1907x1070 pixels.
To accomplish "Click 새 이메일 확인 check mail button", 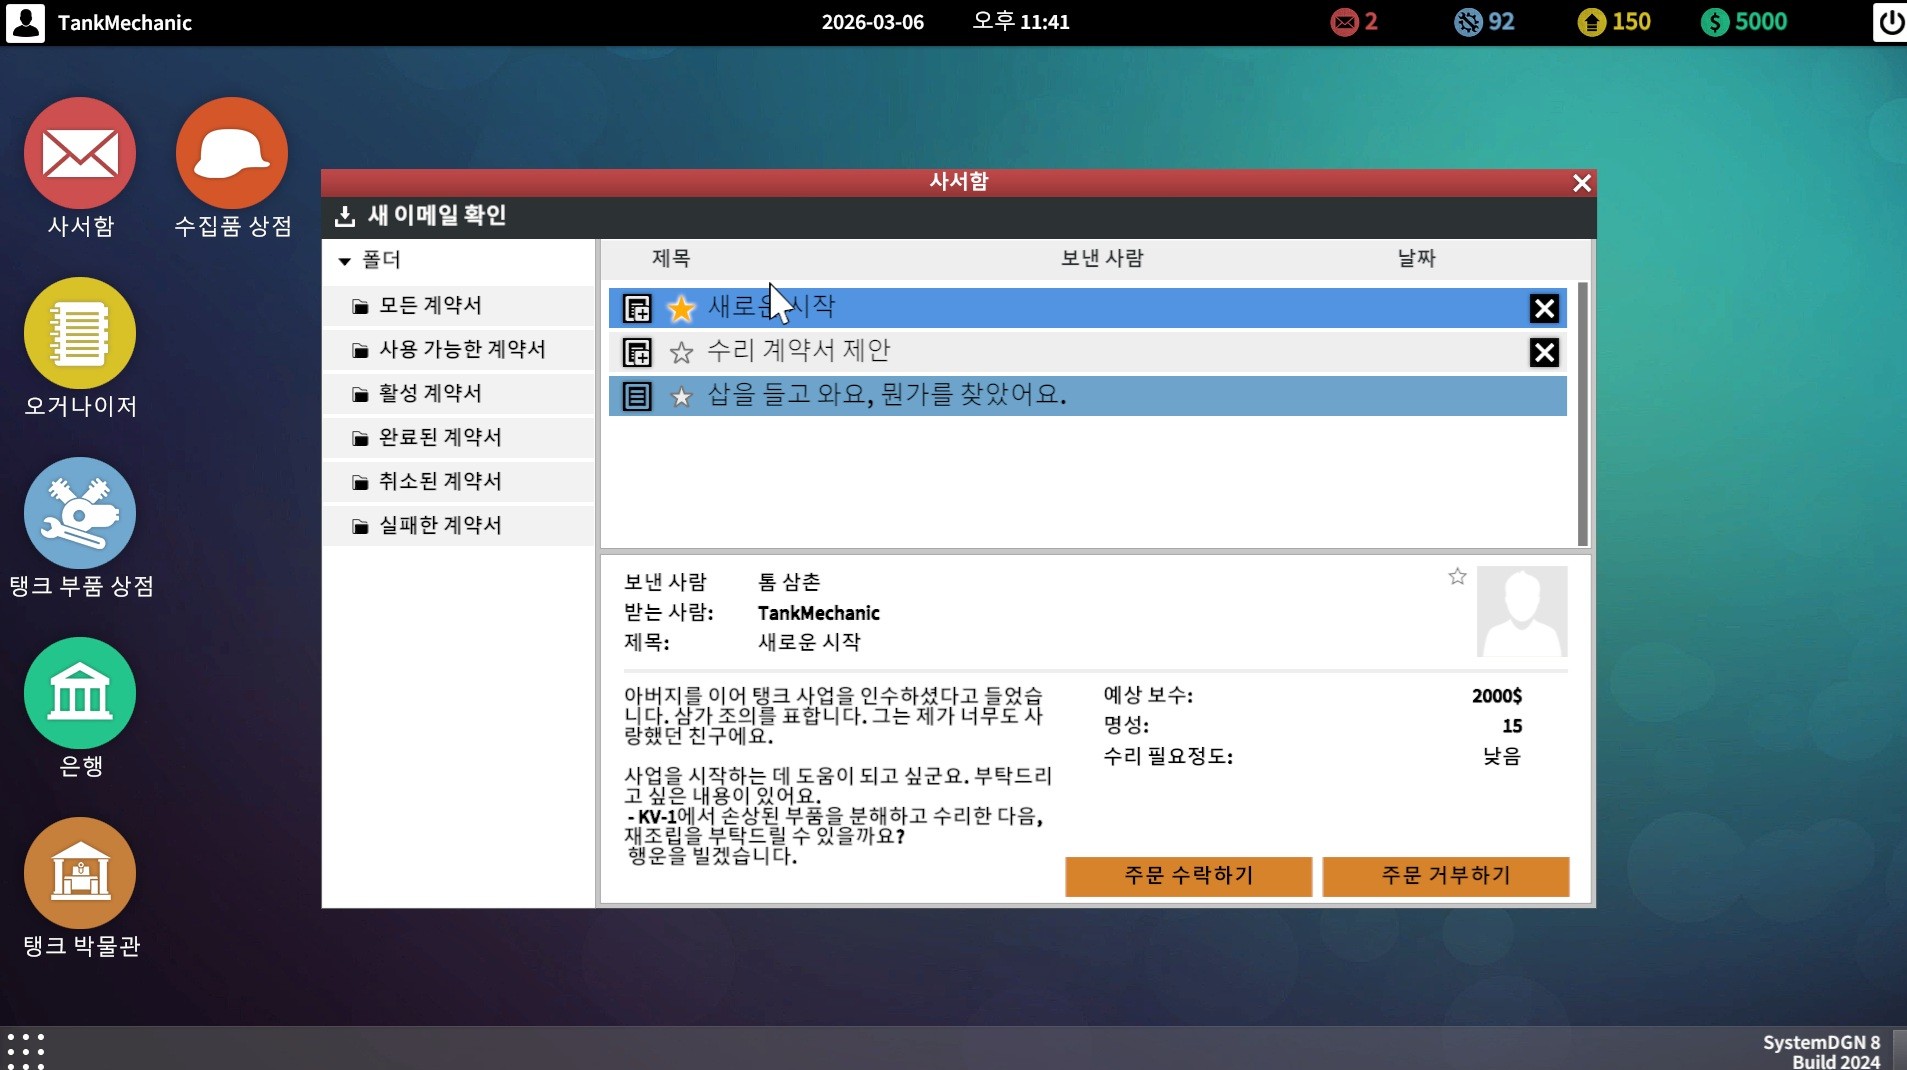I will (421, 216).
